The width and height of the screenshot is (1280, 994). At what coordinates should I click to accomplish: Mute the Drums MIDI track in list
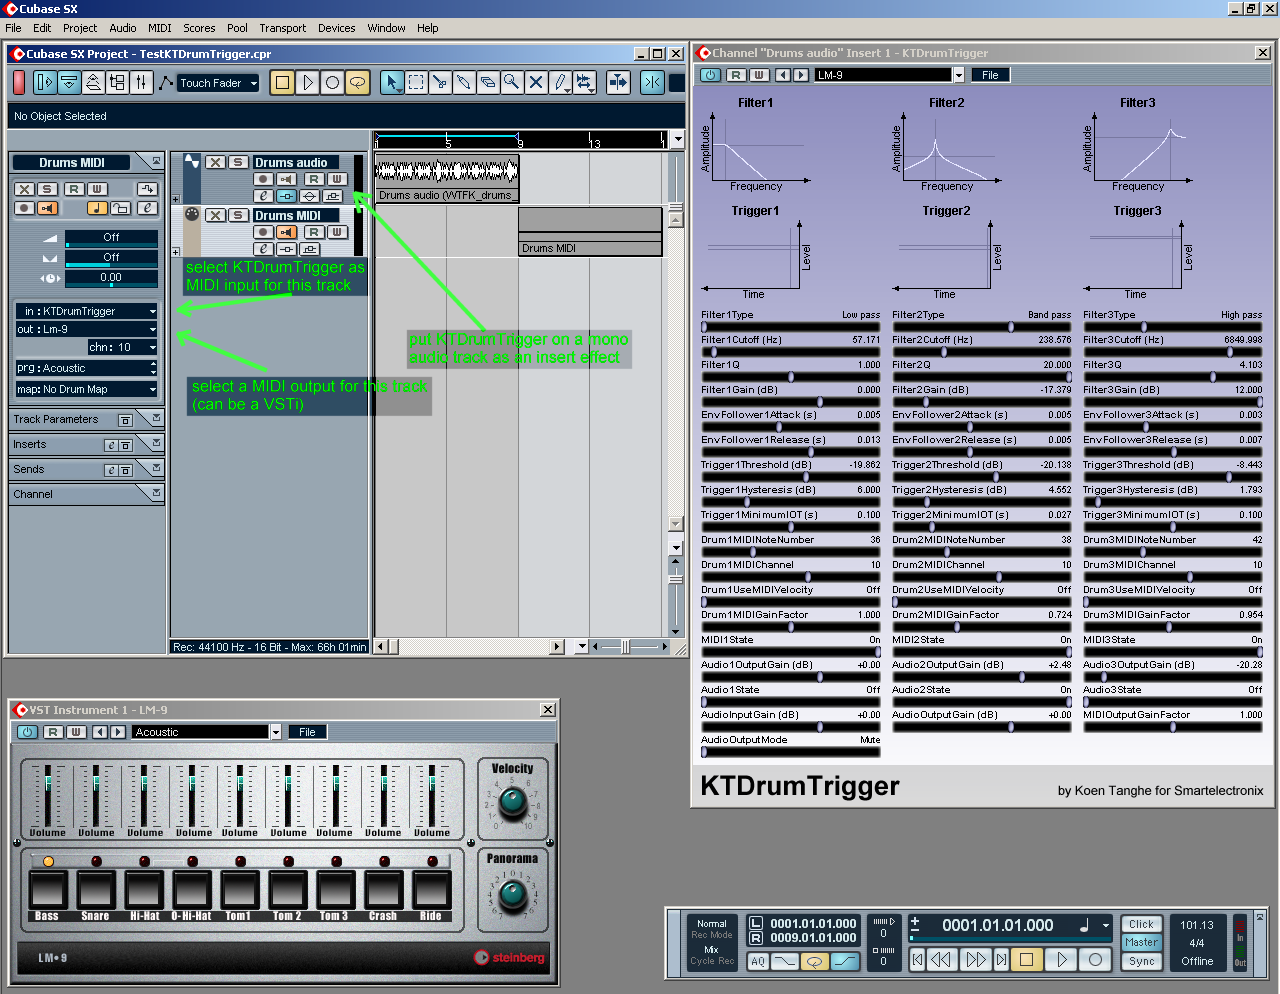click(215, 215)
